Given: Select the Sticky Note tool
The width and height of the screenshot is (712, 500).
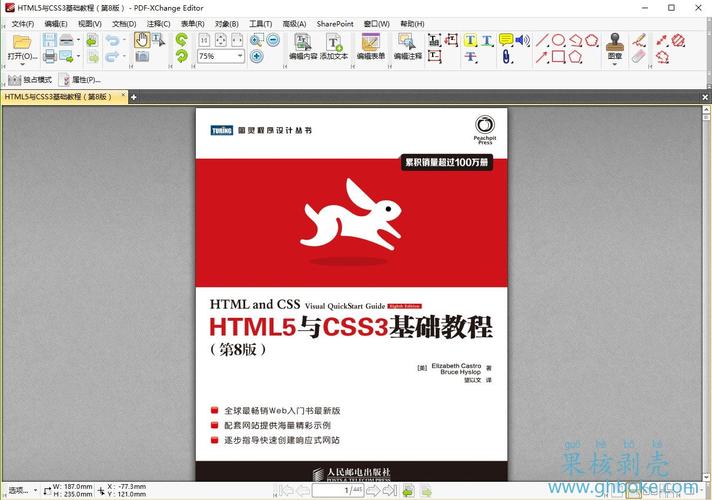Looking at the screenshot, I should (x=506, y=40).
